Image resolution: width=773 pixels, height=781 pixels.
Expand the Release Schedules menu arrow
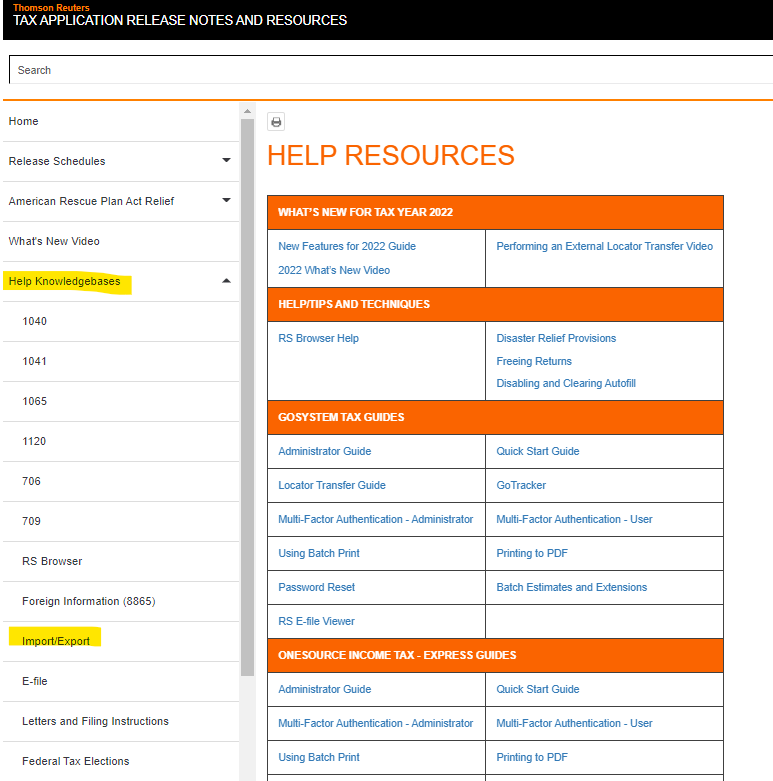tap(226, 160)
